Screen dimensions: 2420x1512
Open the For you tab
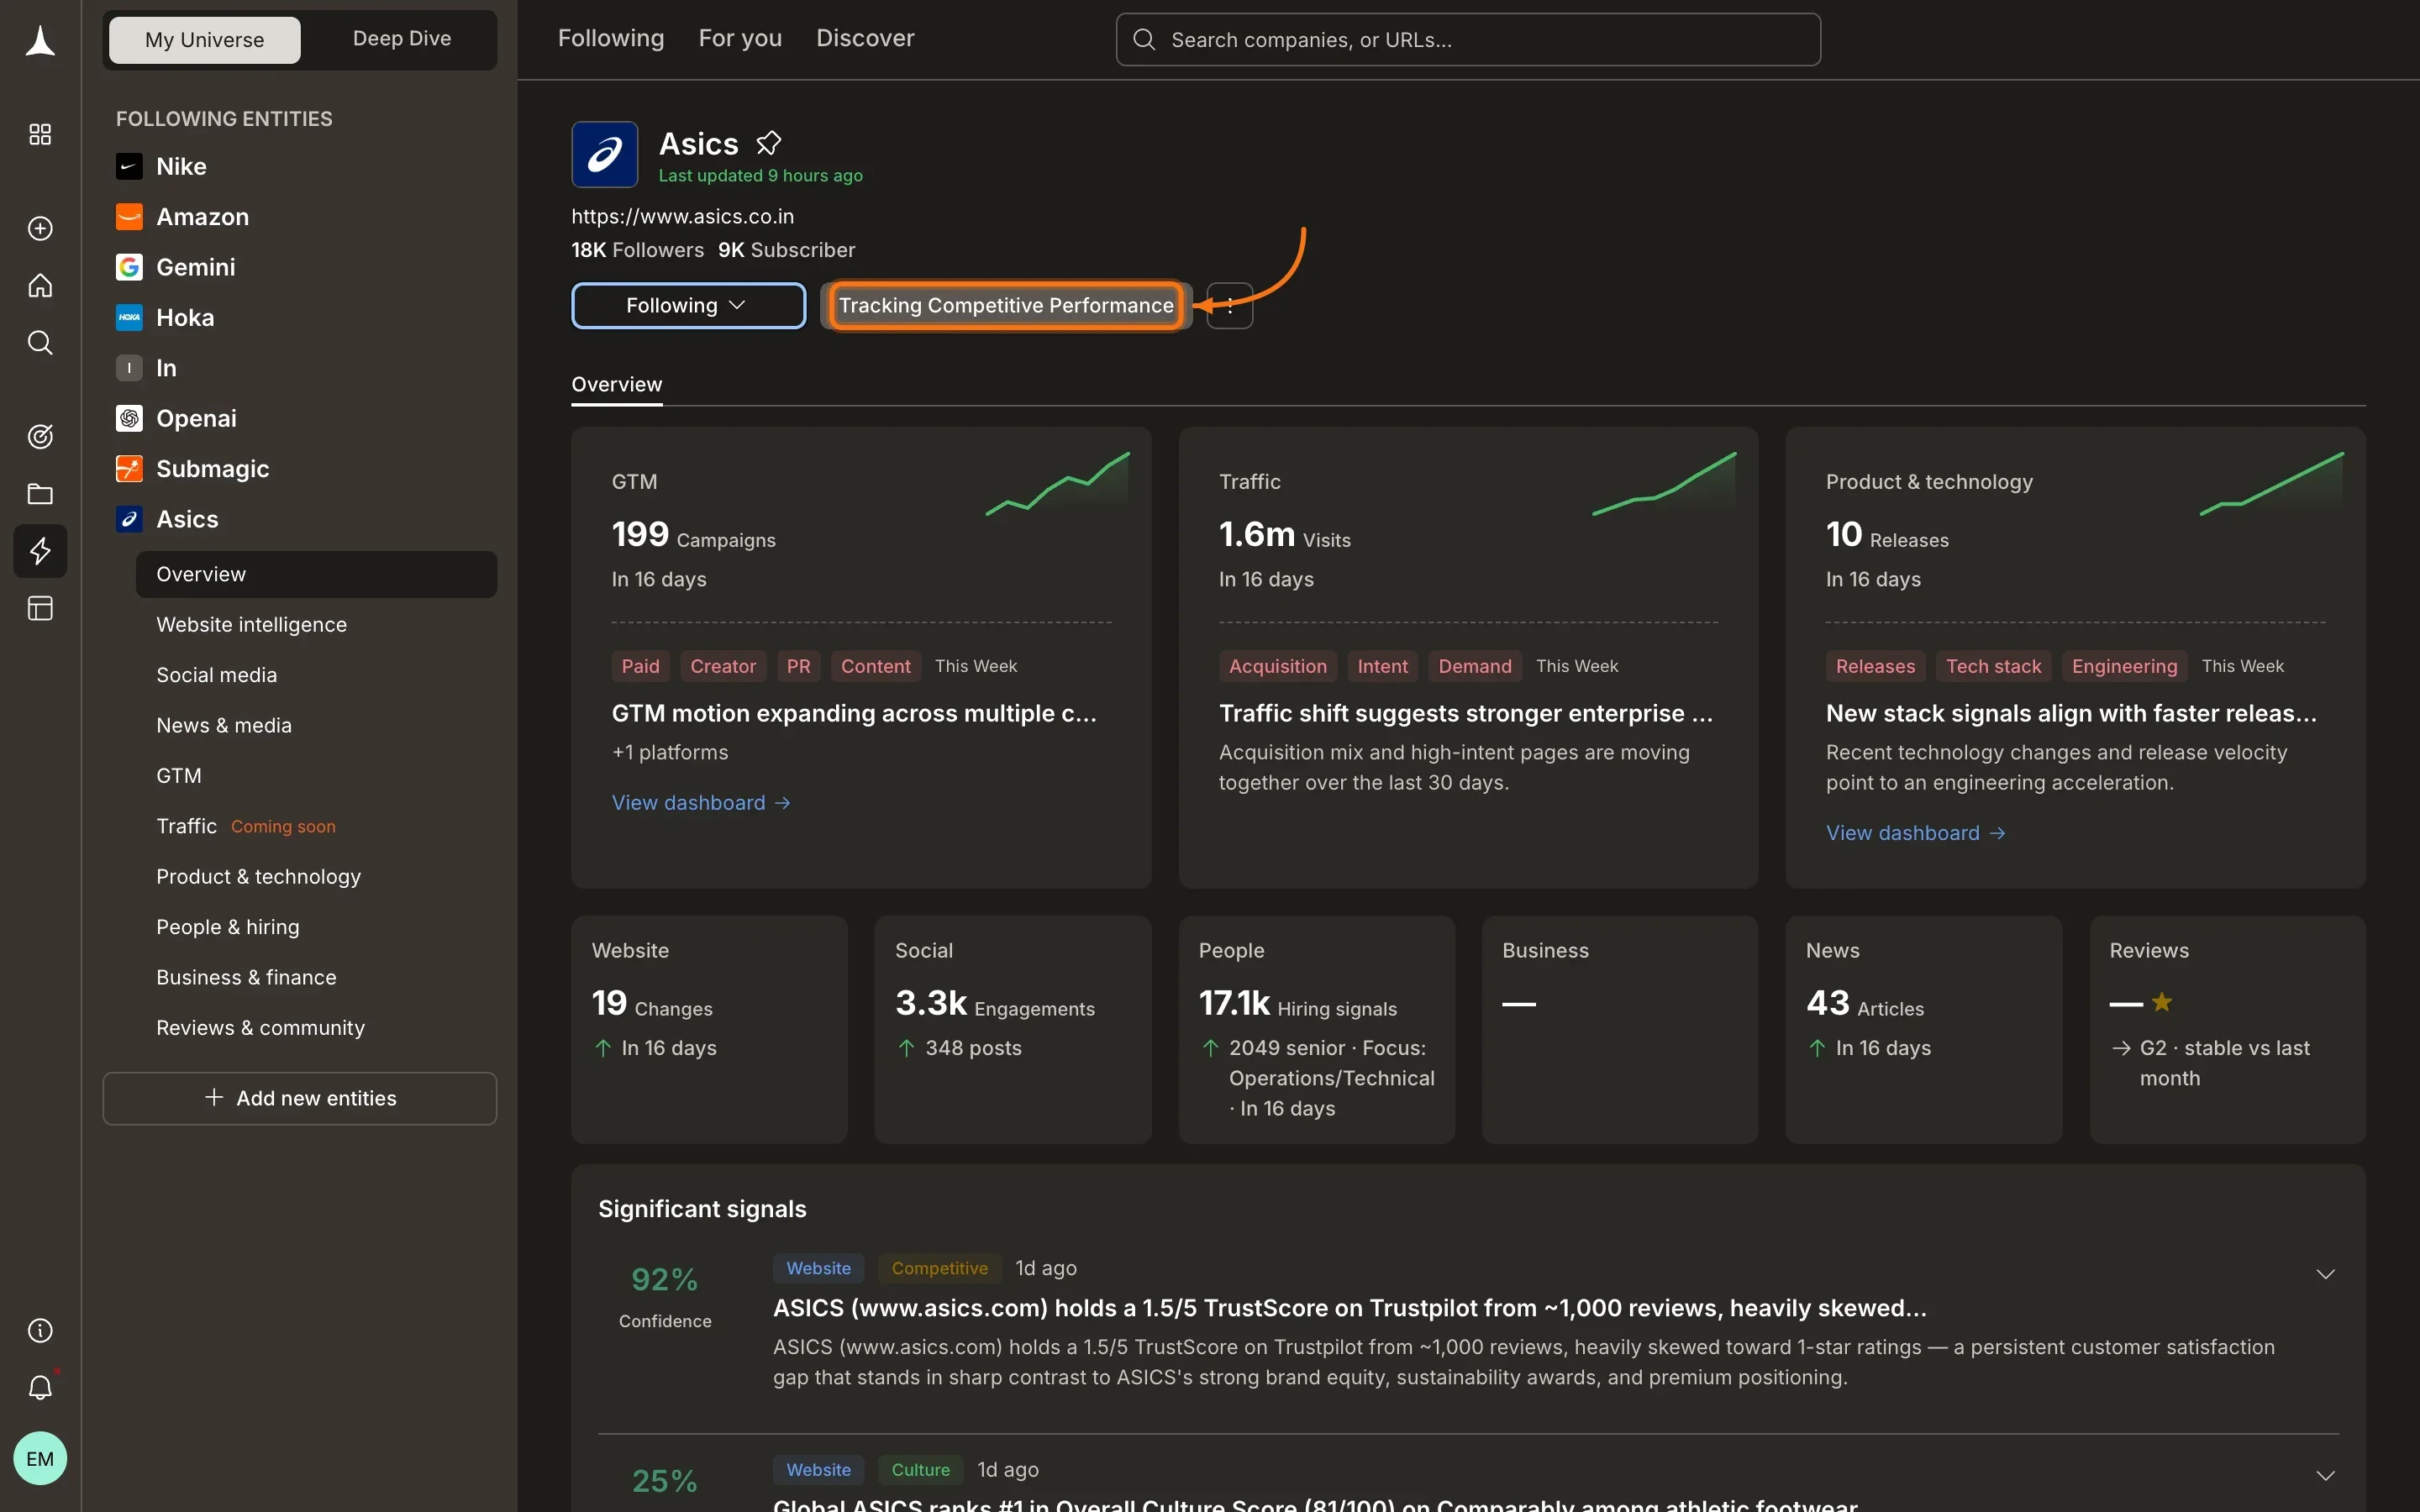pos(740,39)
